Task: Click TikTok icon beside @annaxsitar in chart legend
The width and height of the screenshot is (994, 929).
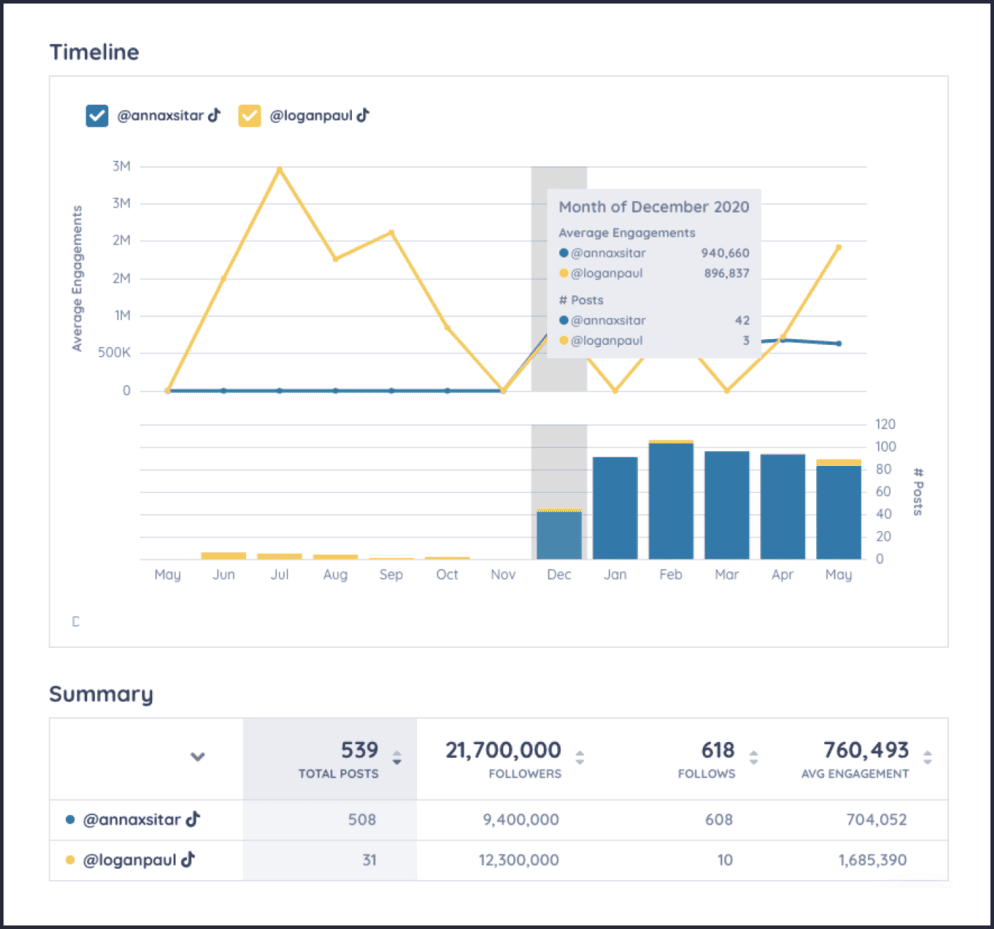Action: [214, 115]
